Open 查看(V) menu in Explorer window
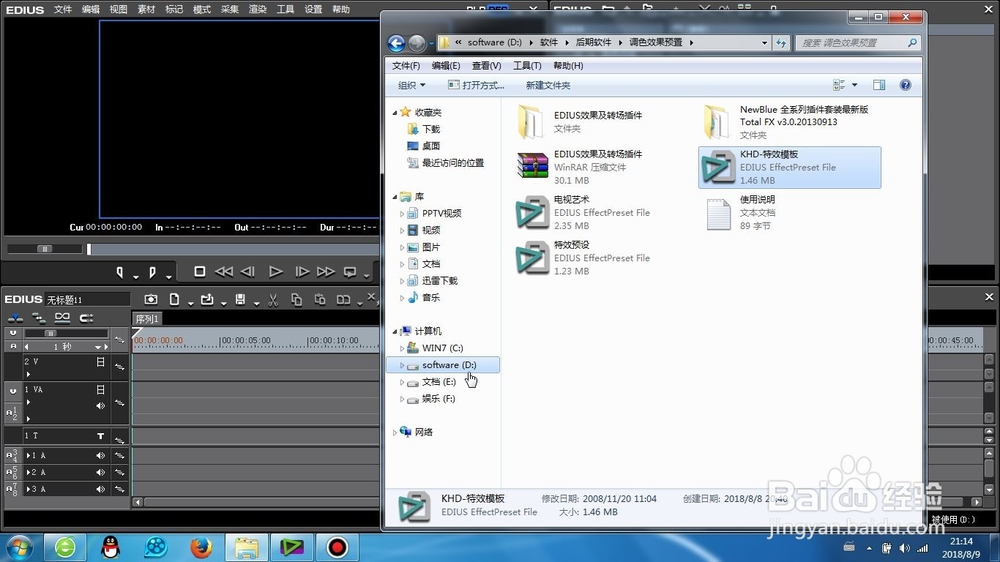Screen dimensions: 1000x562 click(486, 66)
